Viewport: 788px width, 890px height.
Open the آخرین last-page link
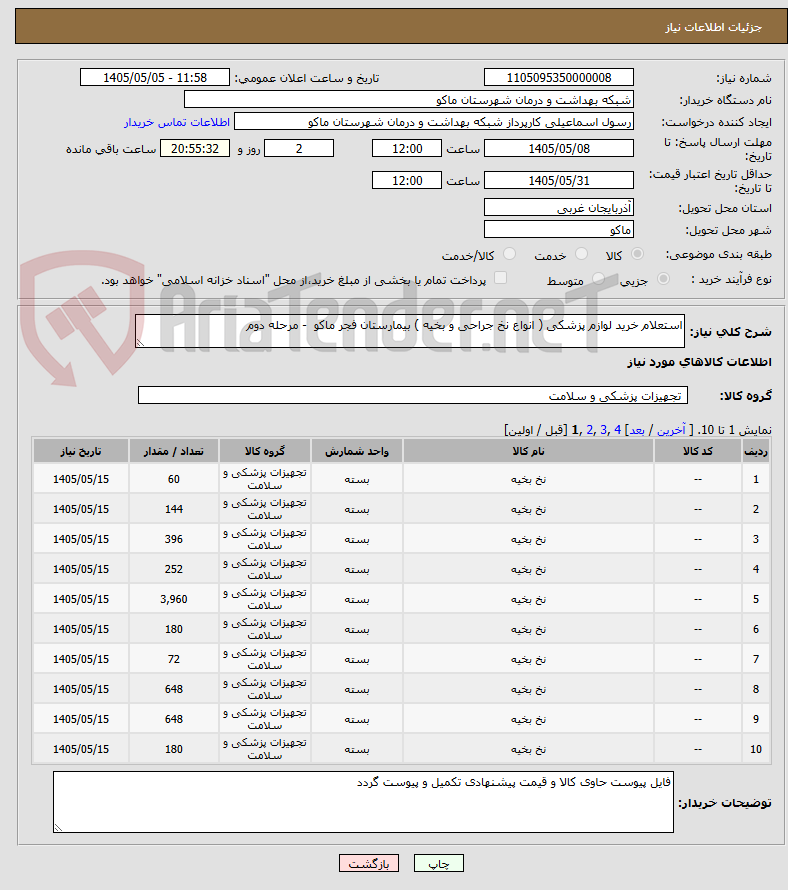tap(671, 430)
